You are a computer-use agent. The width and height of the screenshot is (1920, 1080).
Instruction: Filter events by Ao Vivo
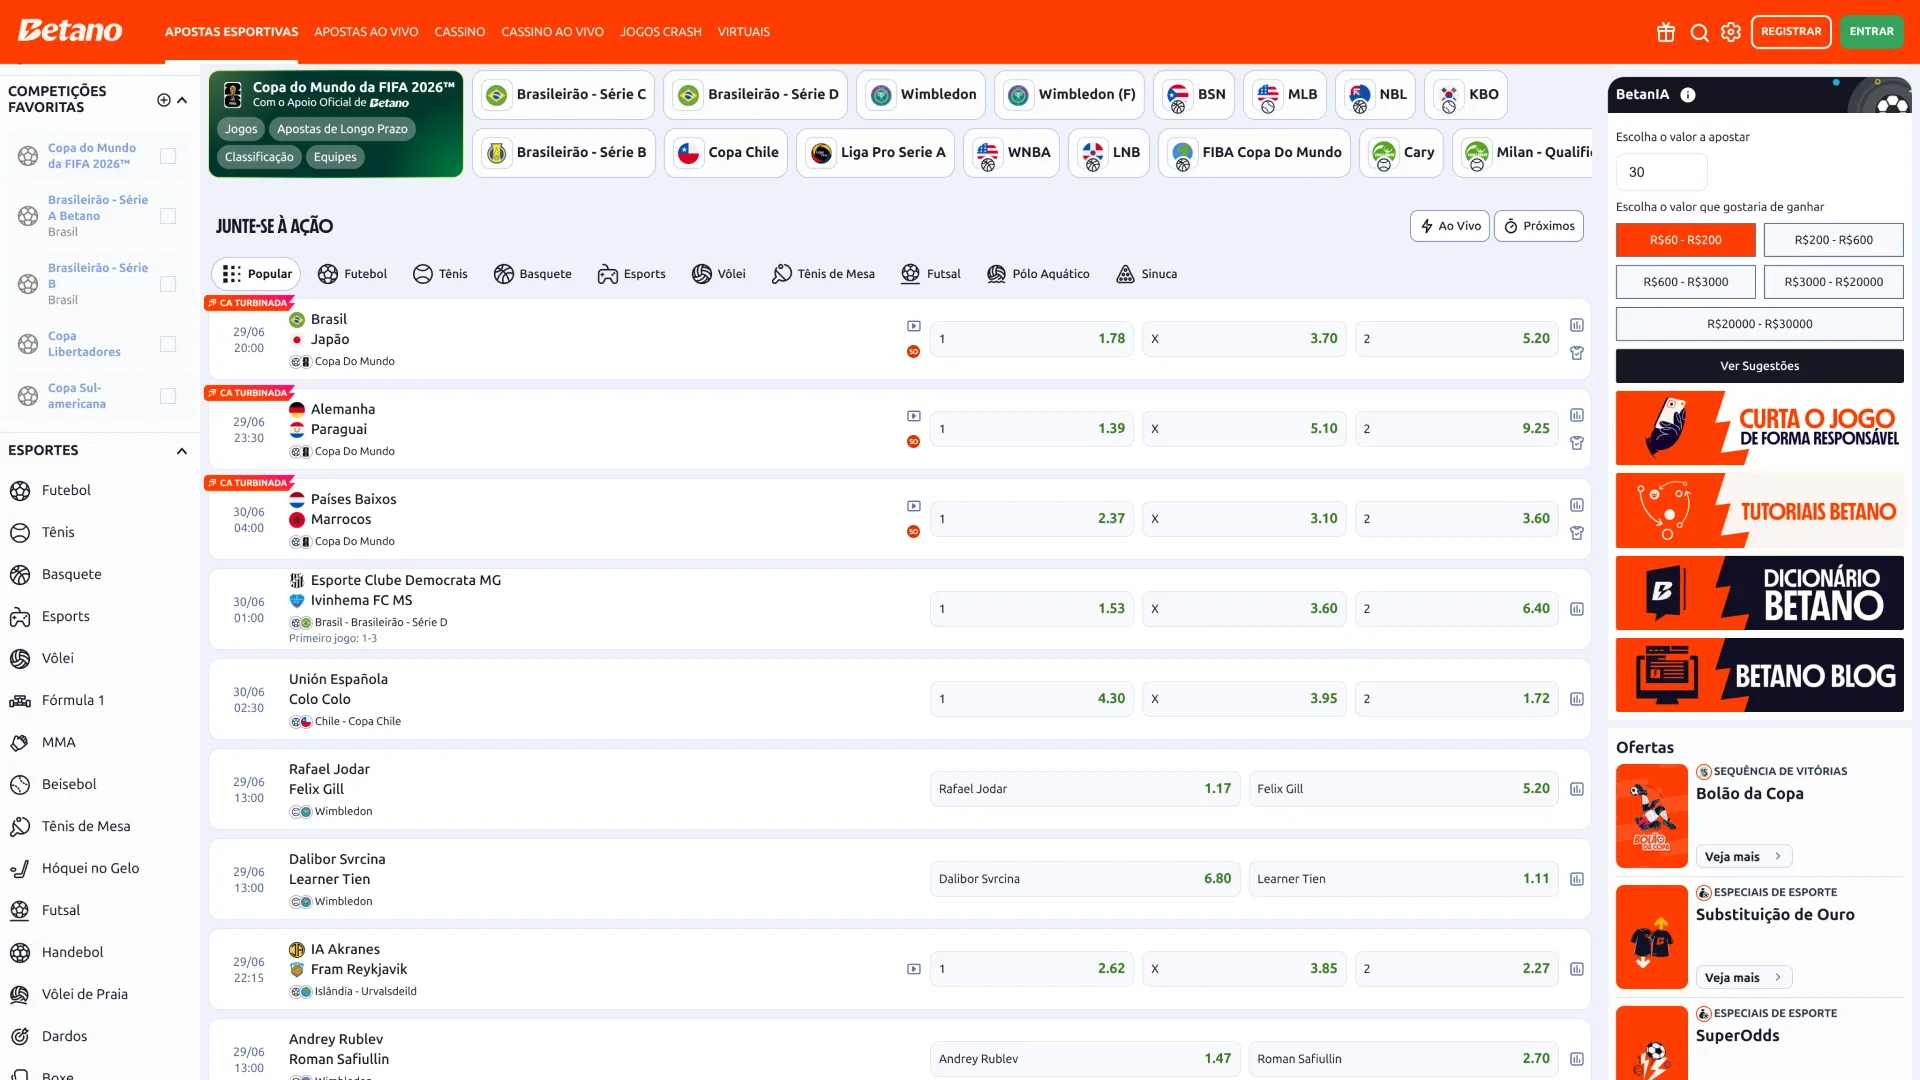click(1450, 226)
